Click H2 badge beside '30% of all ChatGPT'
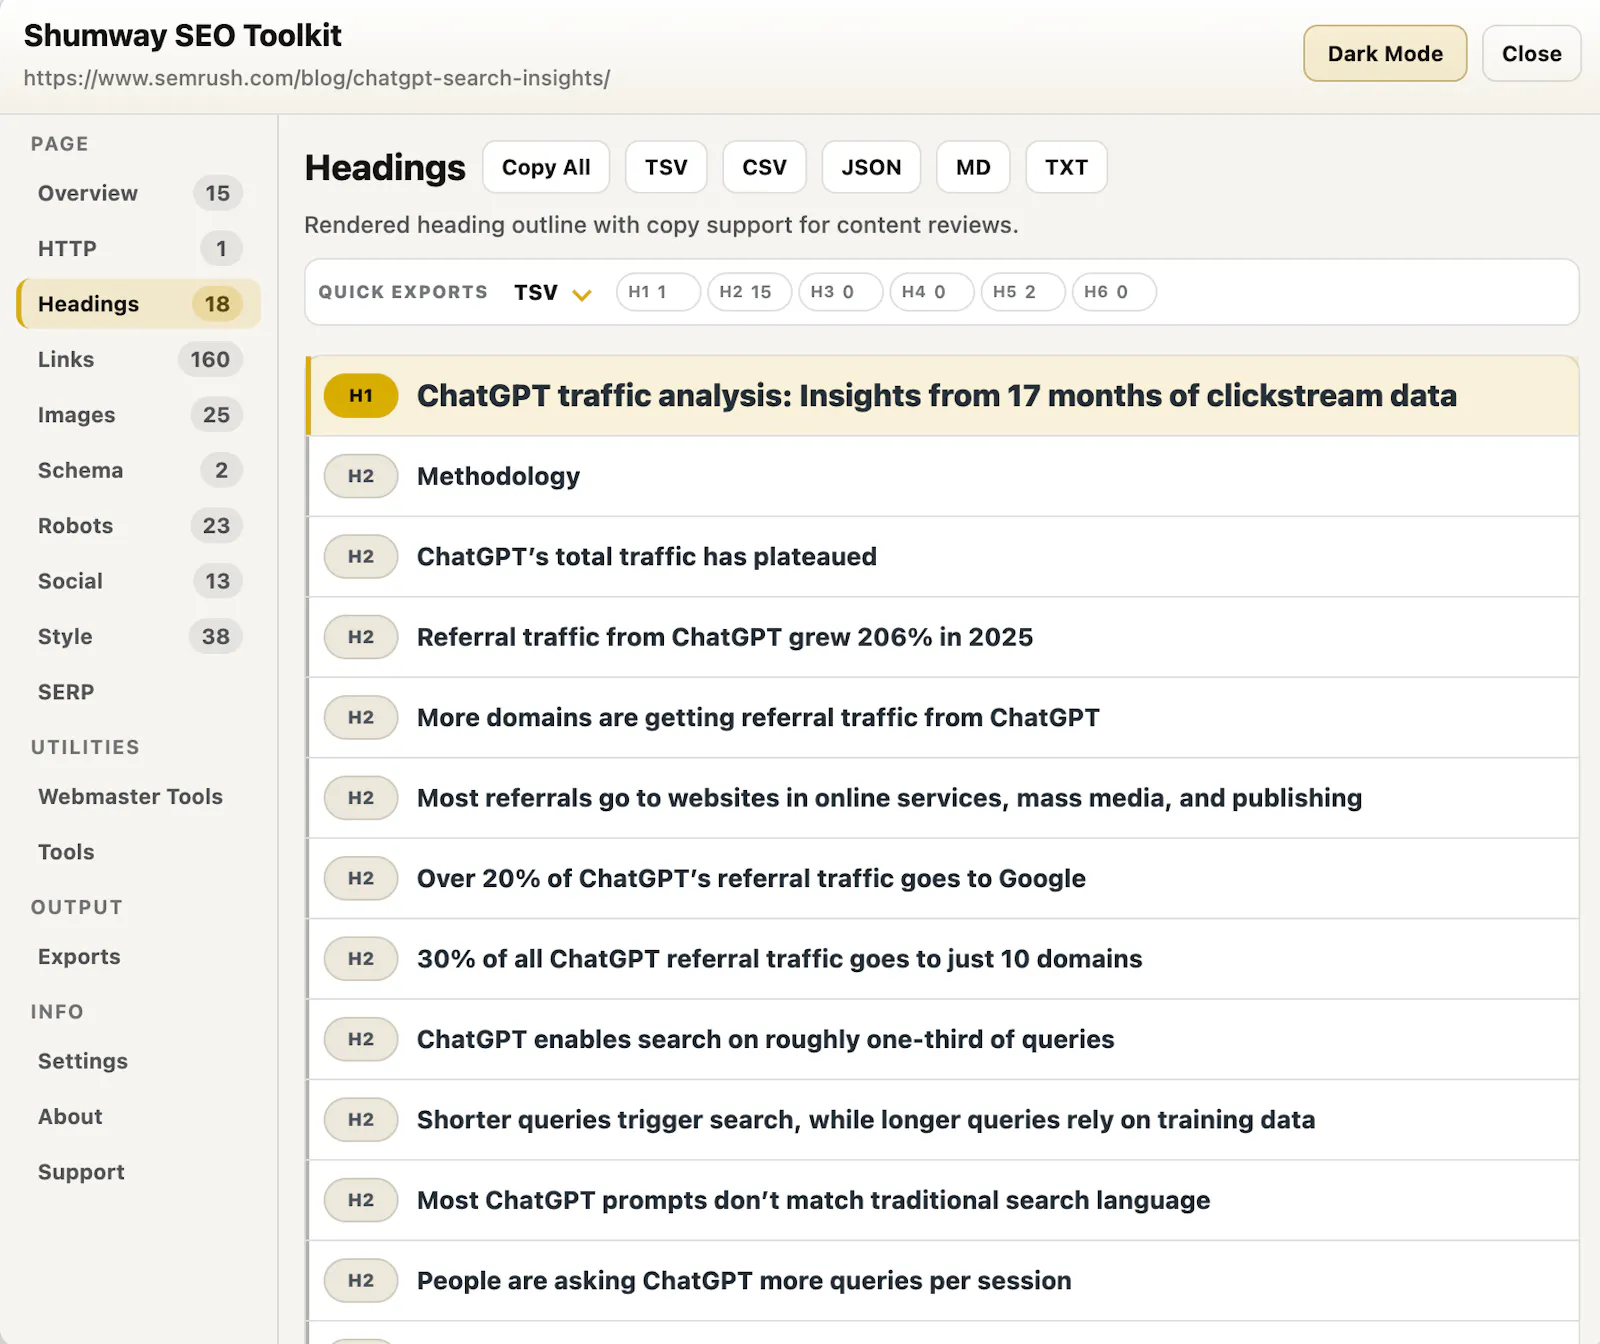The image size is (1600, 1344). click(x=361, y=959)
